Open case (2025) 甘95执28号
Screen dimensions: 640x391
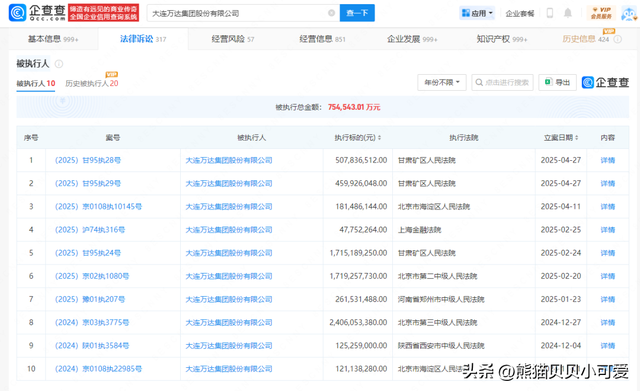point(88,160)
